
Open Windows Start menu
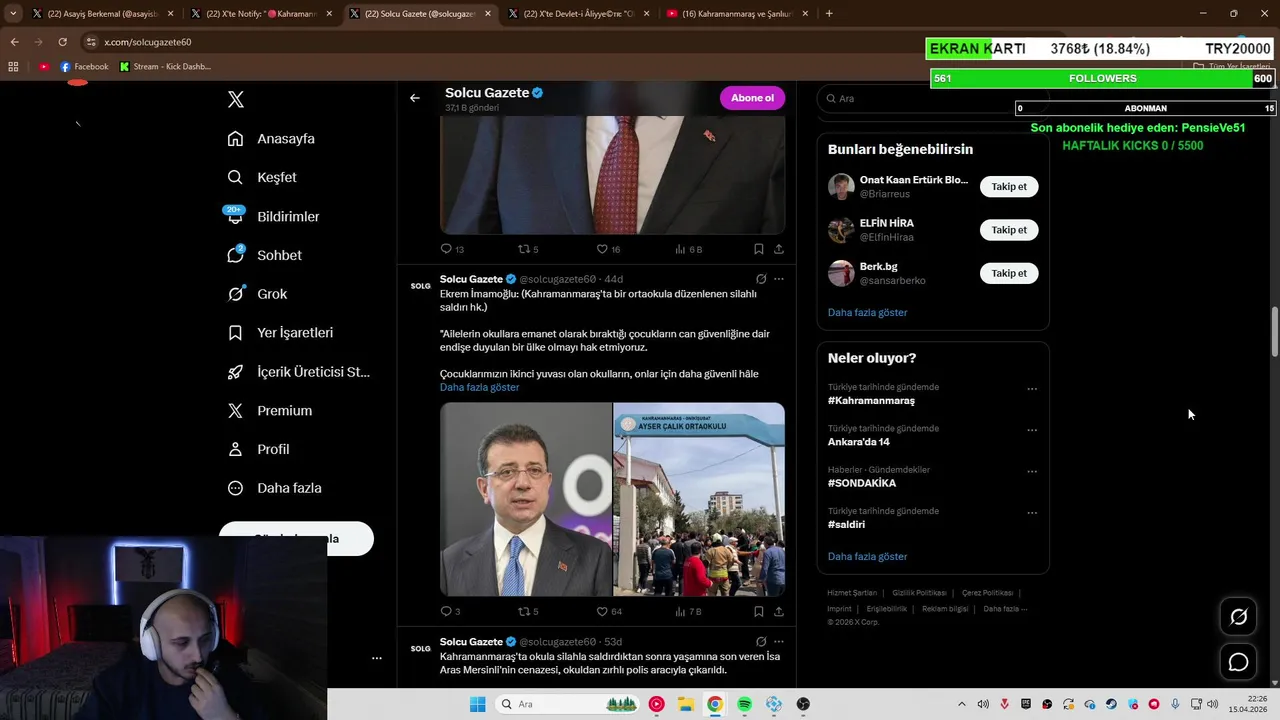(x=477, y=704)
